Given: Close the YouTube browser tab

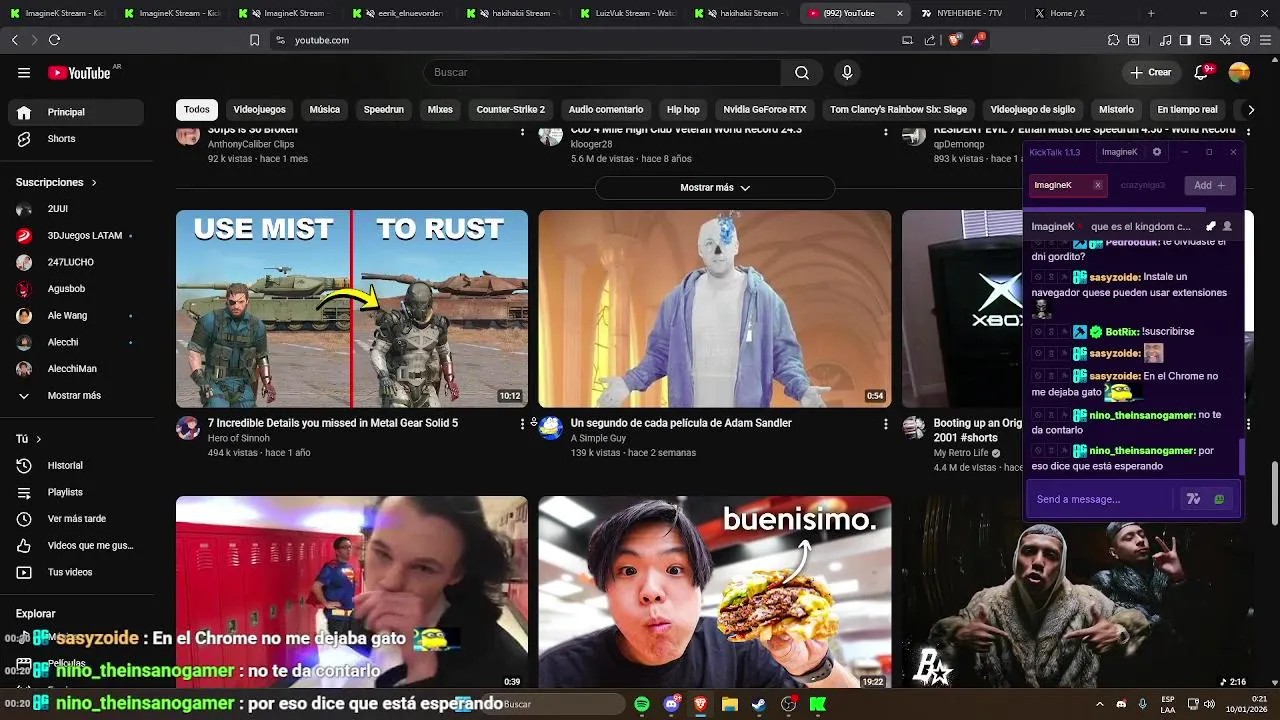Looking at the screenshot, I should 900,13.
